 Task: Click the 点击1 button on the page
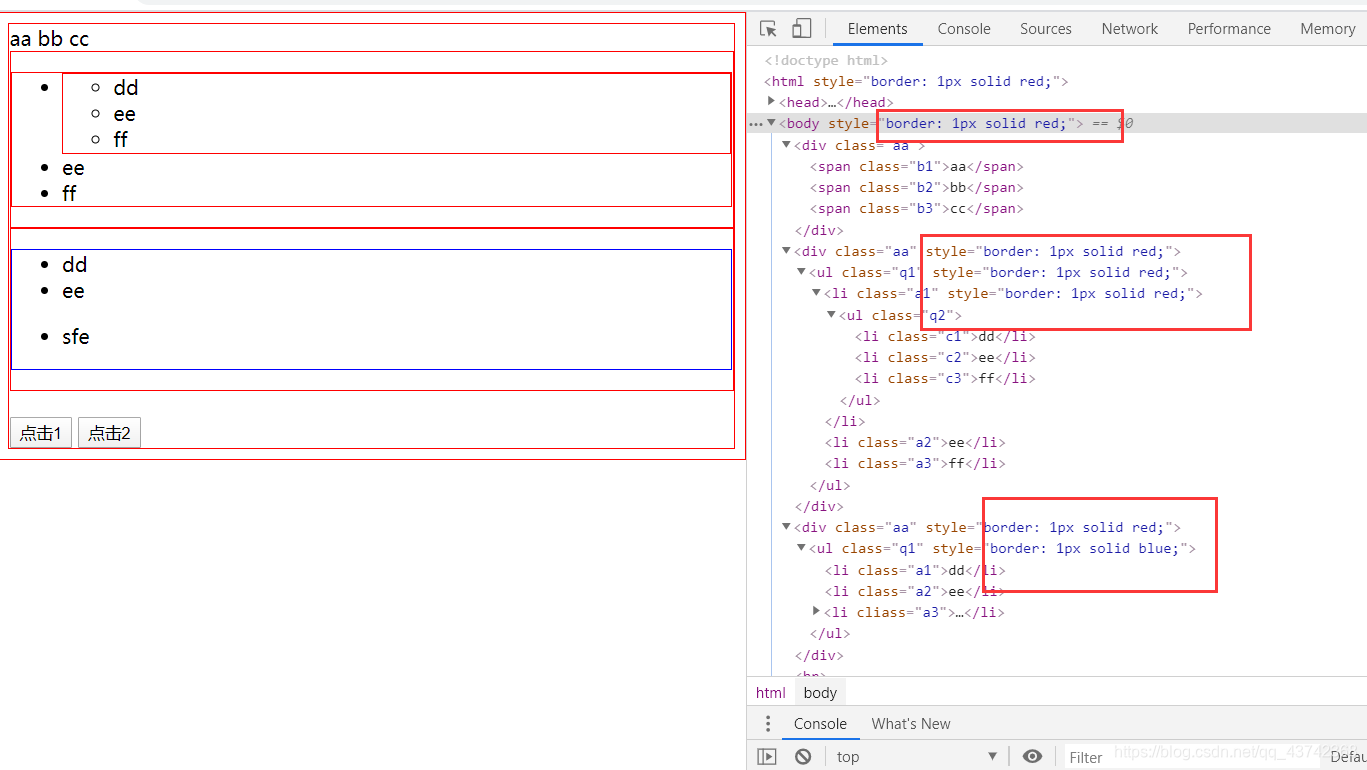click(41, 433)
